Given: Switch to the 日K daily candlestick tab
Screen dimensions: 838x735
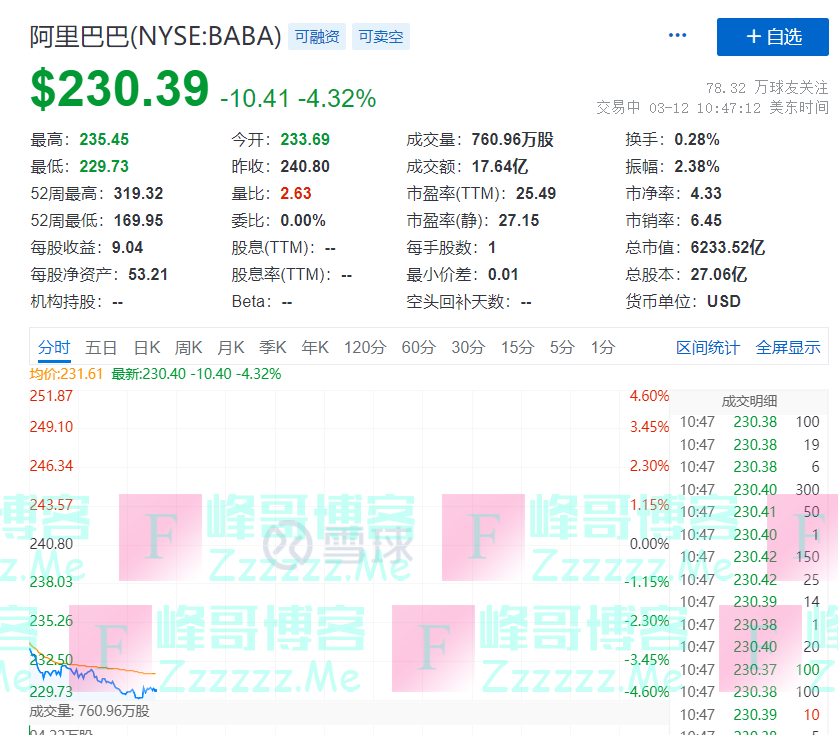Looking at the screenshot, I should [x=145, y=347].
